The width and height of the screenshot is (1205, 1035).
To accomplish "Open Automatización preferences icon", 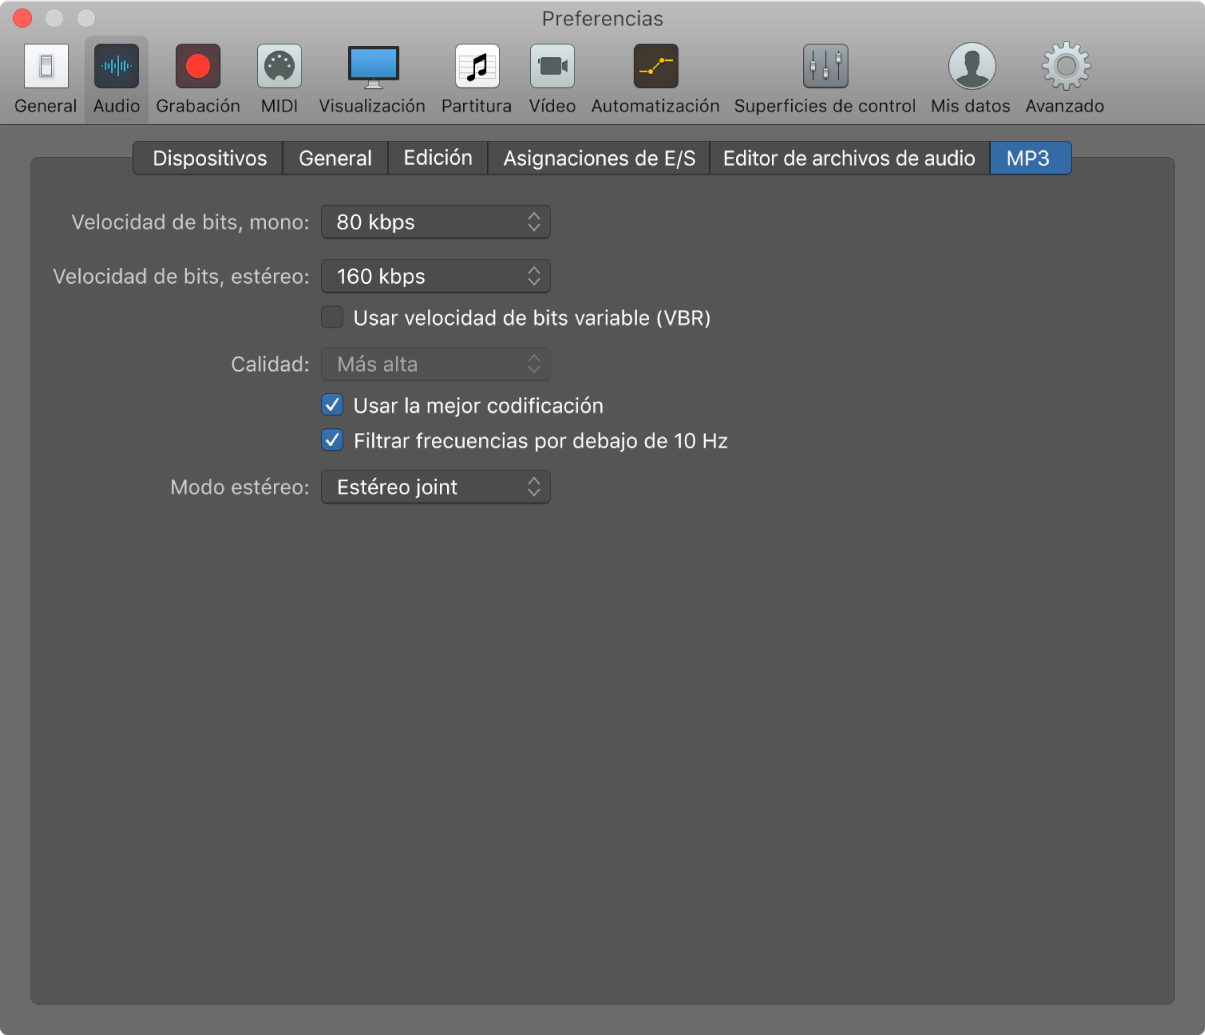I will [x=655, y=68].
